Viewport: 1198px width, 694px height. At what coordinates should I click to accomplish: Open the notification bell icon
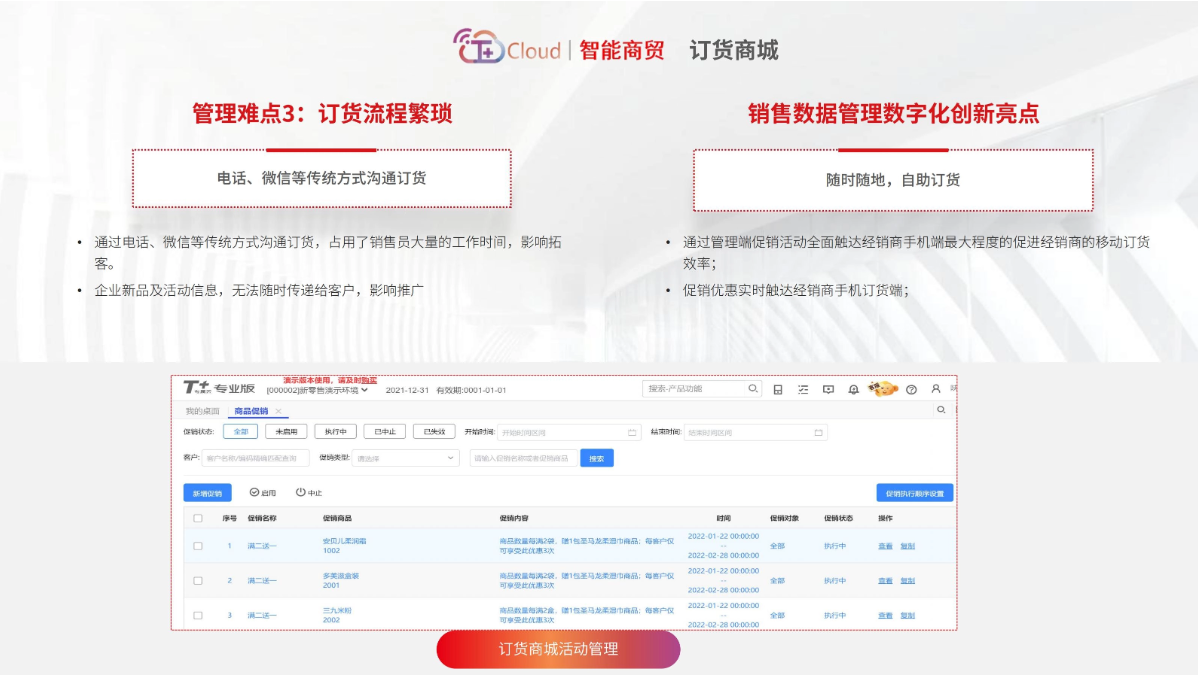pos(853,389)
